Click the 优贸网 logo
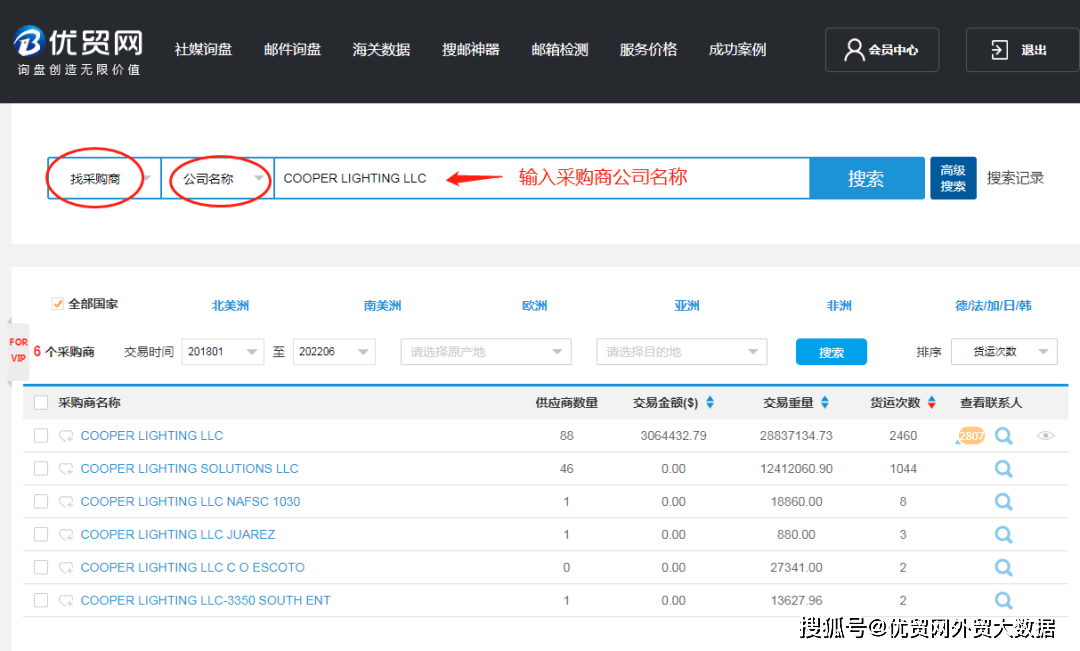The height and width of the screenshot is (651, 1080). point(77,44)
